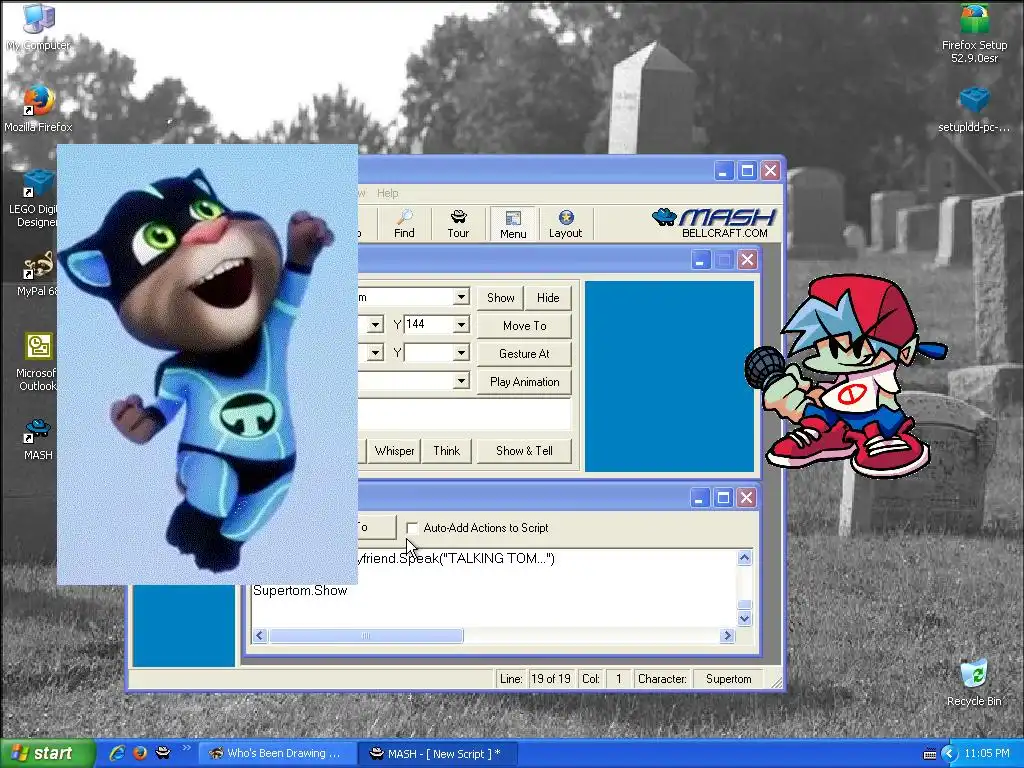1024x768 pixels.
Task: Open the Gesture At Y dropdown
Action: tap(461, 353)
